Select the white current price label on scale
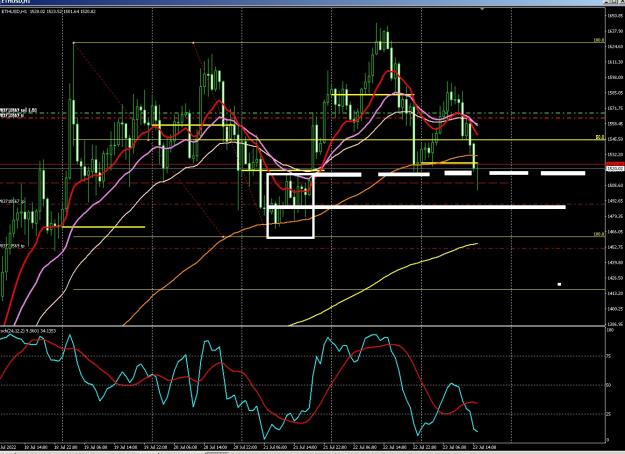625x454 pixels. click(x=615, y=169)
